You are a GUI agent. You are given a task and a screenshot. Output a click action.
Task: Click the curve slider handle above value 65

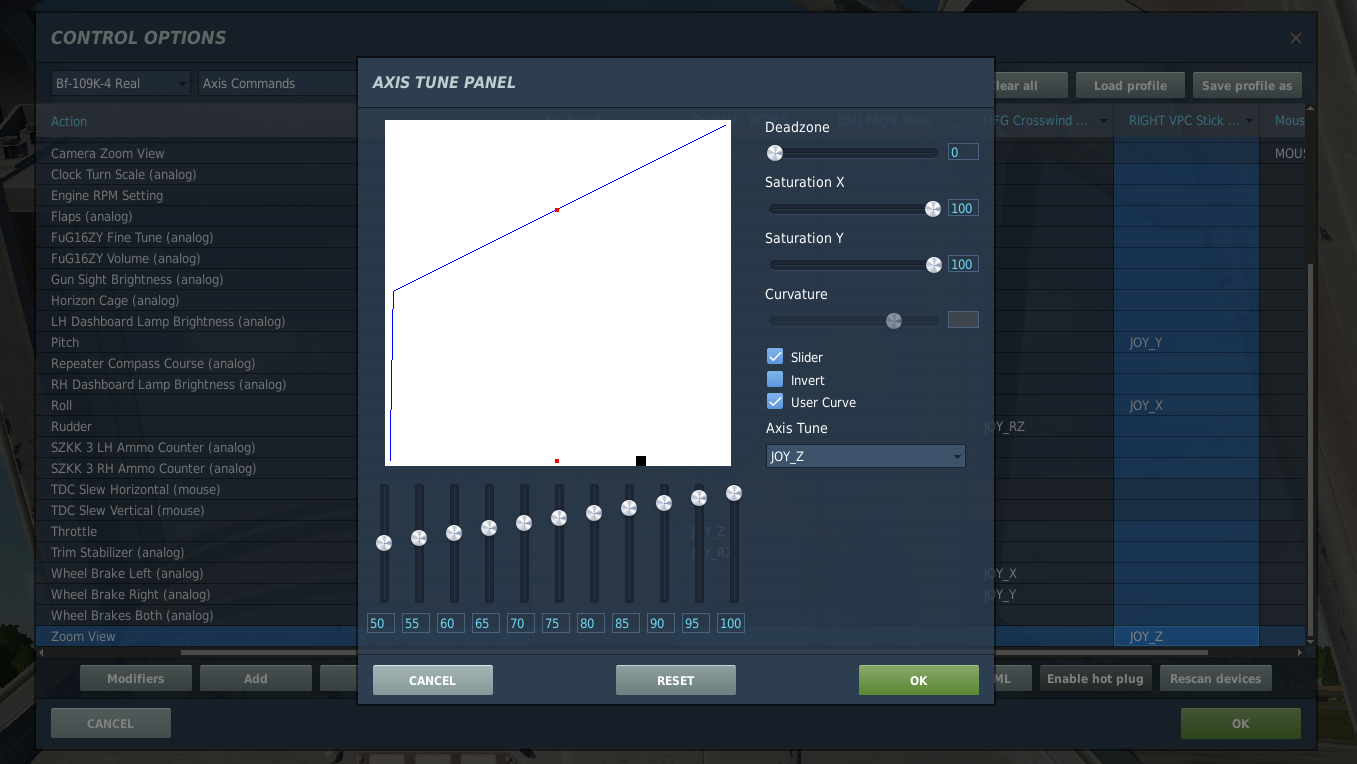489,528
